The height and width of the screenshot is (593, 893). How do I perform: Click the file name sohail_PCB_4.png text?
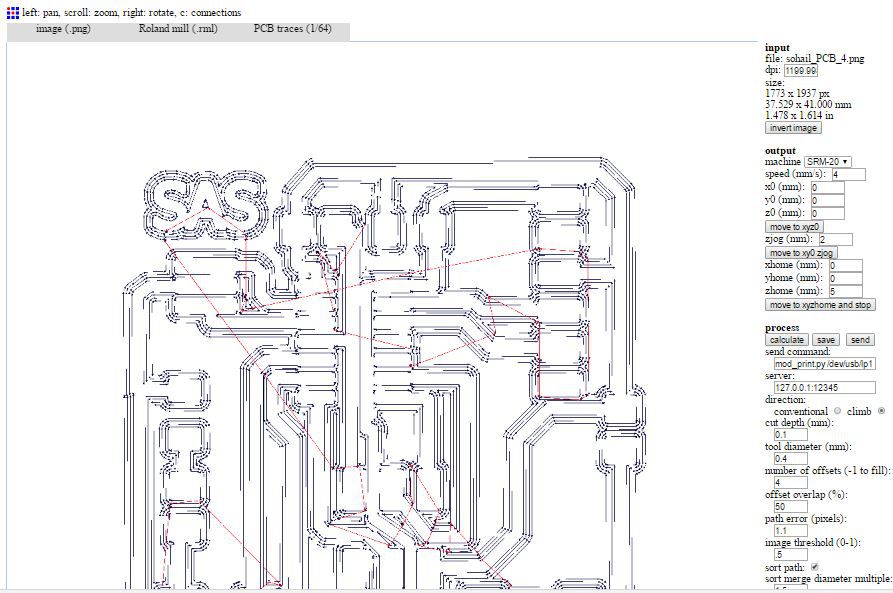tap(825, 59)
